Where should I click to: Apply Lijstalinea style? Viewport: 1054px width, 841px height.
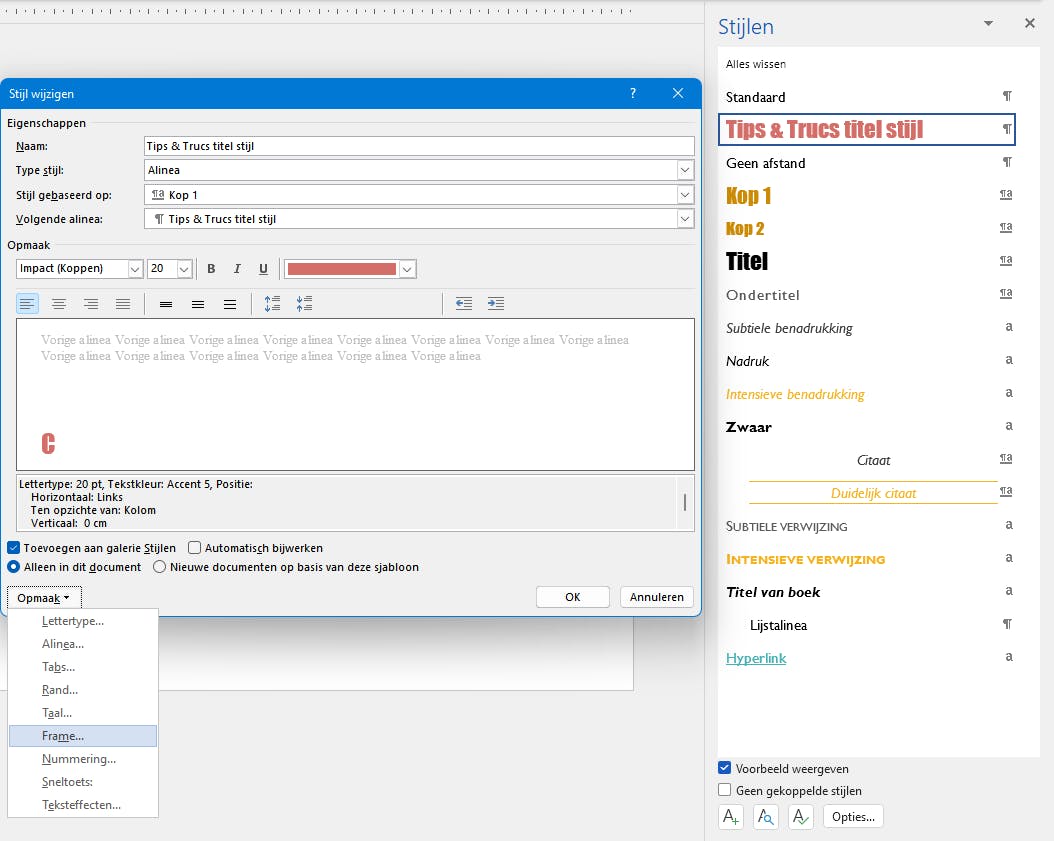[866, 625]
